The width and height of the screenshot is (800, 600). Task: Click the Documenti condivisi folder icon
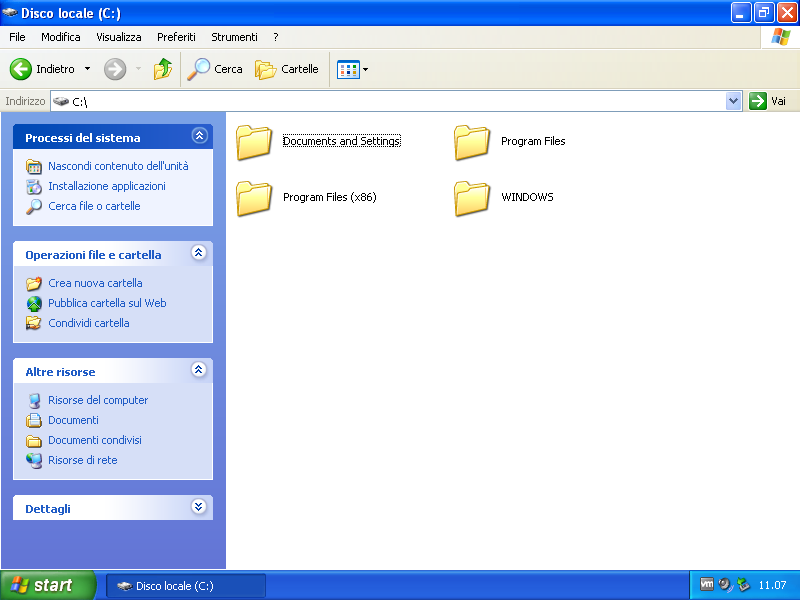[x=34, y=441]
